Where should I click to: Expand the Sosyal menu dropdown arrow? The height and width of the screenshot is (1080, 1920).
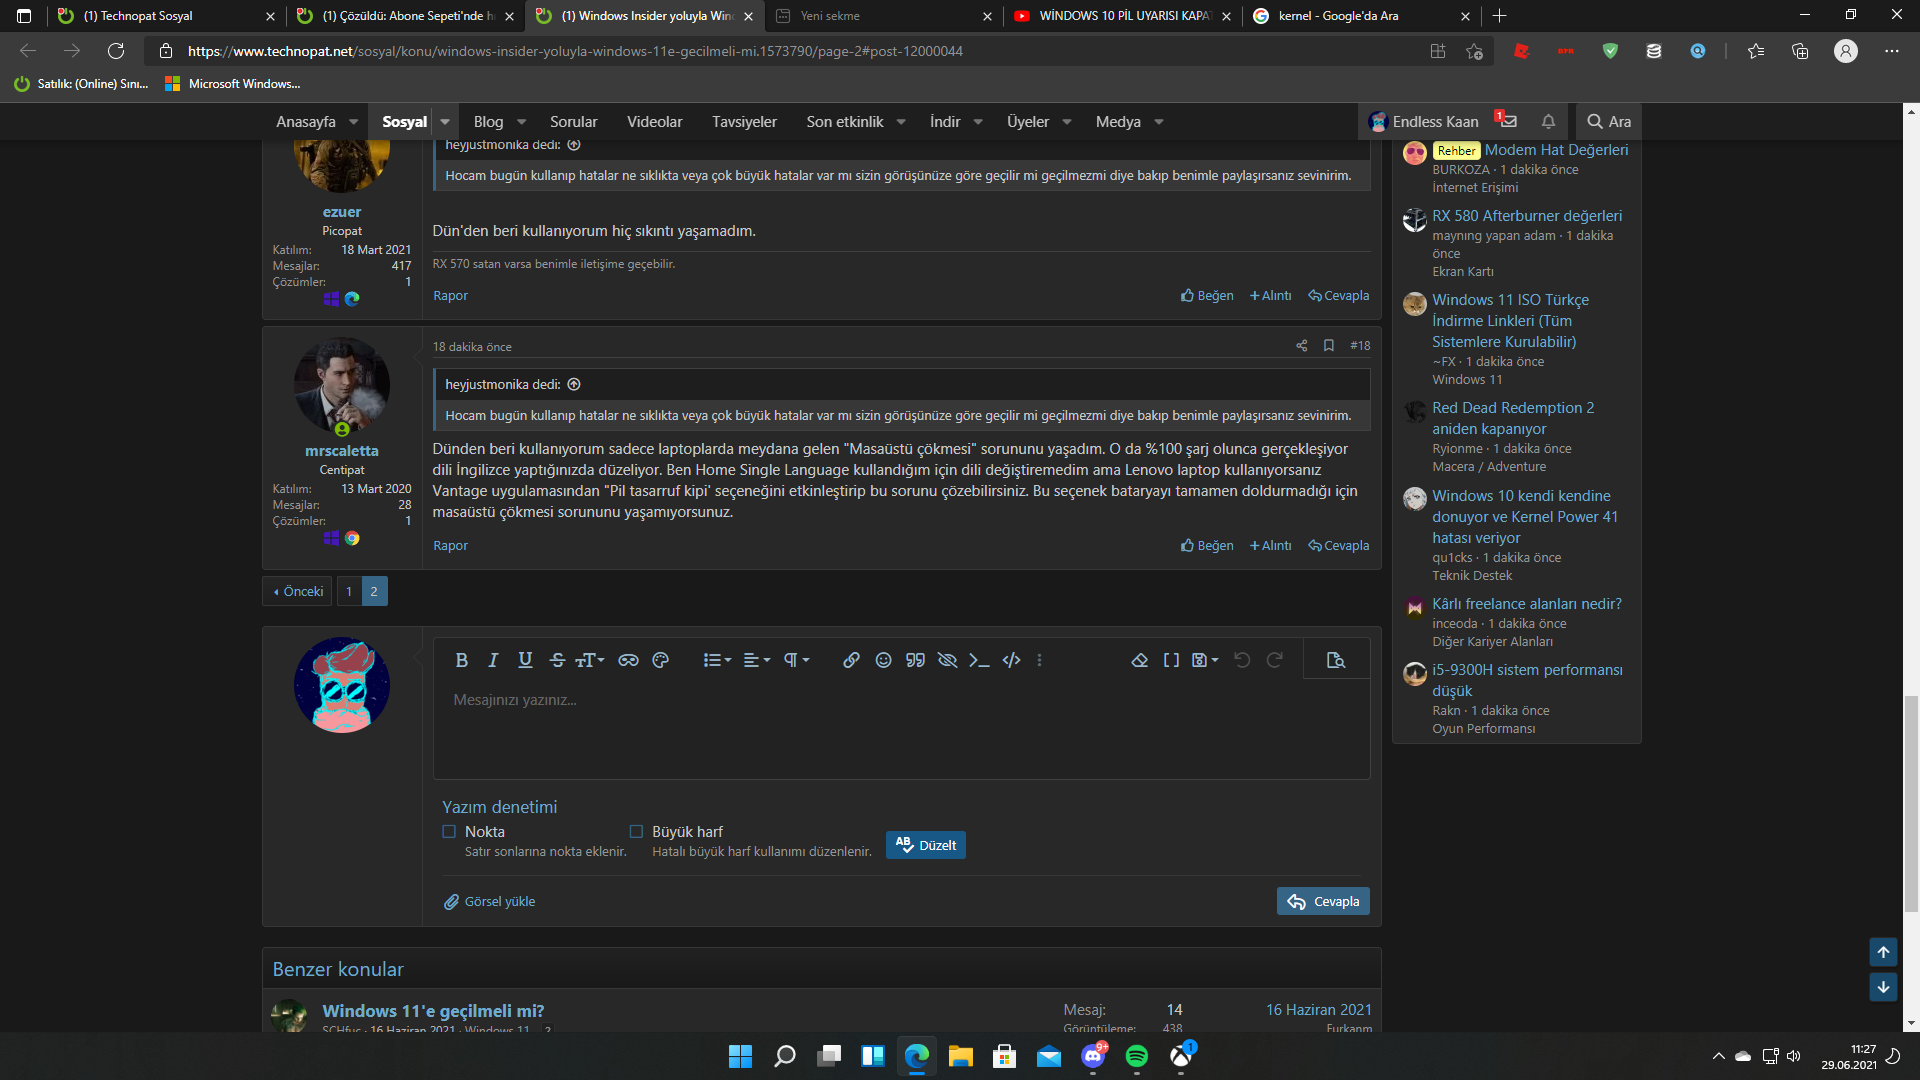coord(445,122)
